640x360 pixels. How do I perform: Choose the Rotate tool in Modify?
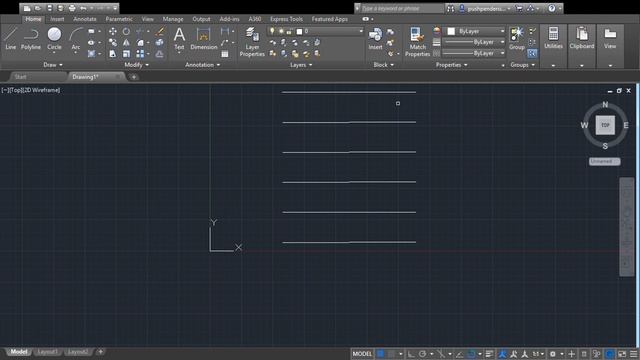click(126, 31)
